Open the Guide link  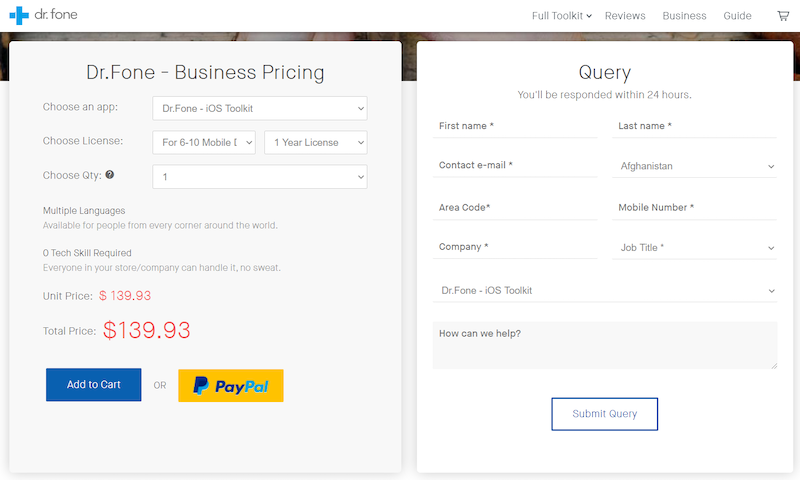[x=737, y=16]
